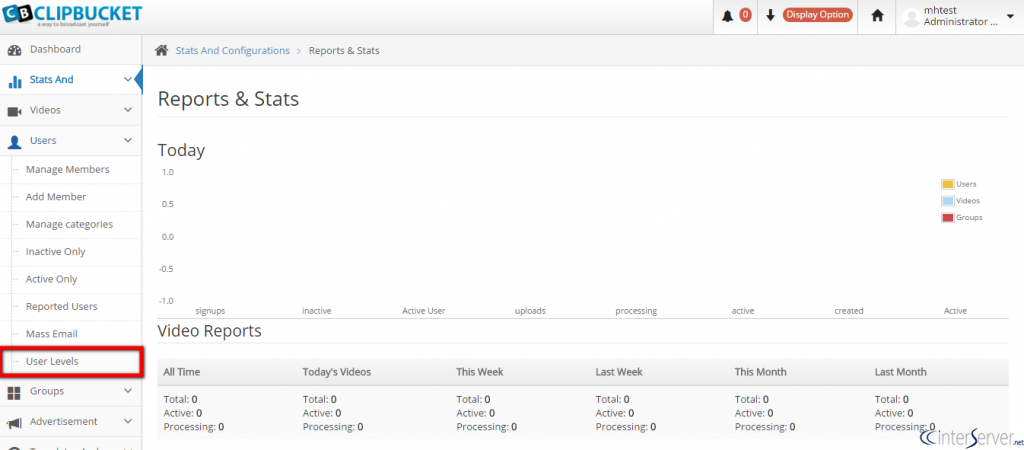Click the All Time column header

pyautogui.click(x=182, y=372)
